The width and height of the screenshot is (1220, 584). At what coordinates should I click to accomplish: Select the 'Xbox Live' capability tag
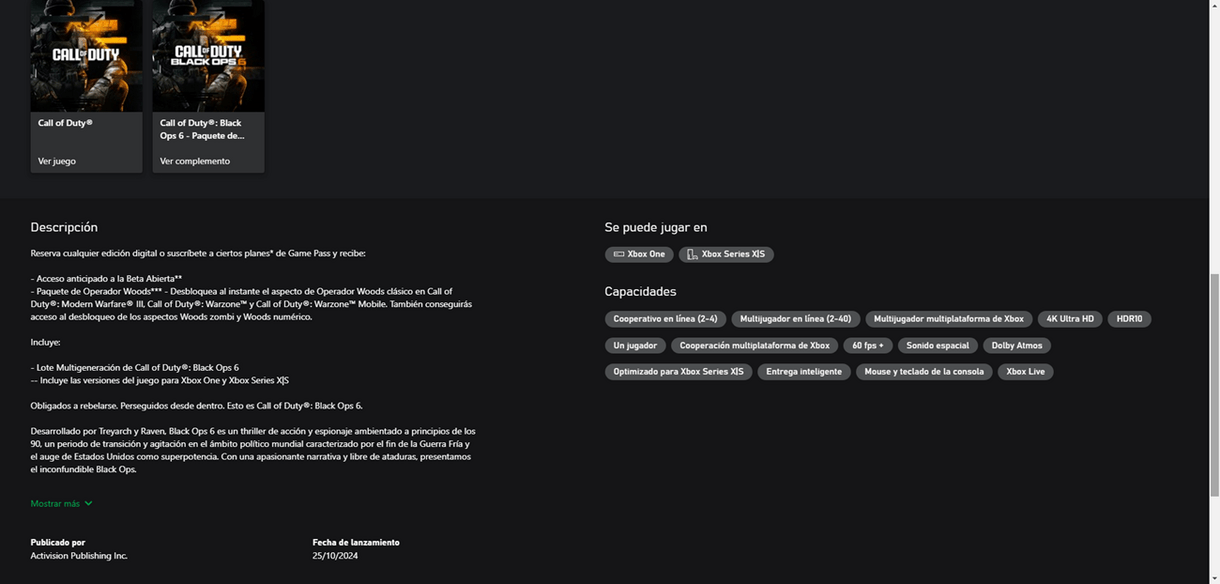coord(1026,371)
